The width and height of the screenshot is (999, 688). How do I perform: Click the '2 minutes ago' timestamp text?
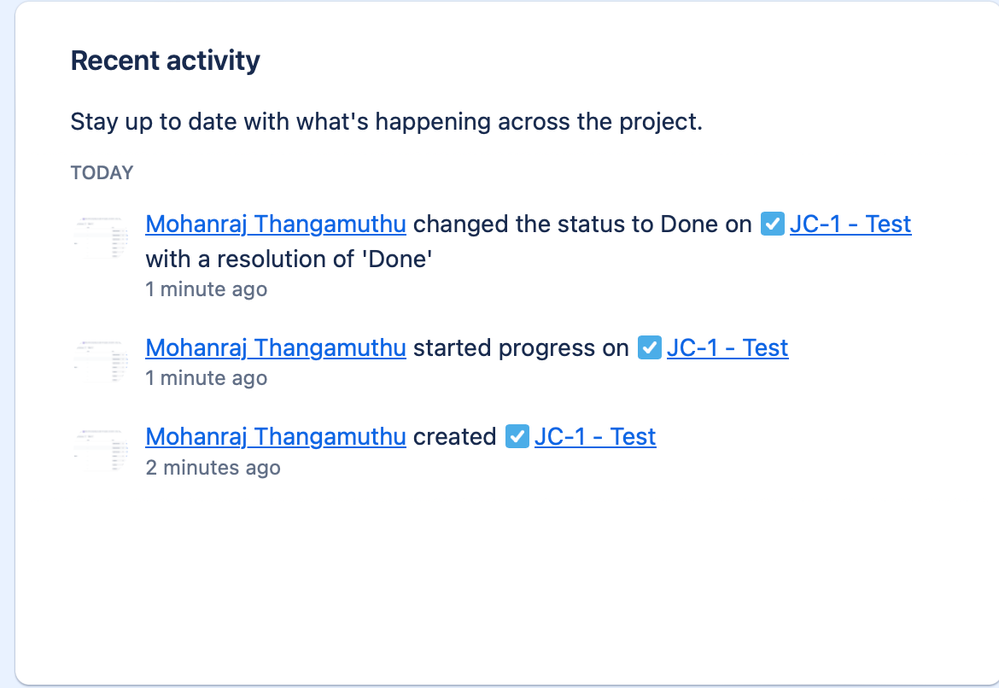click(212, 467)
